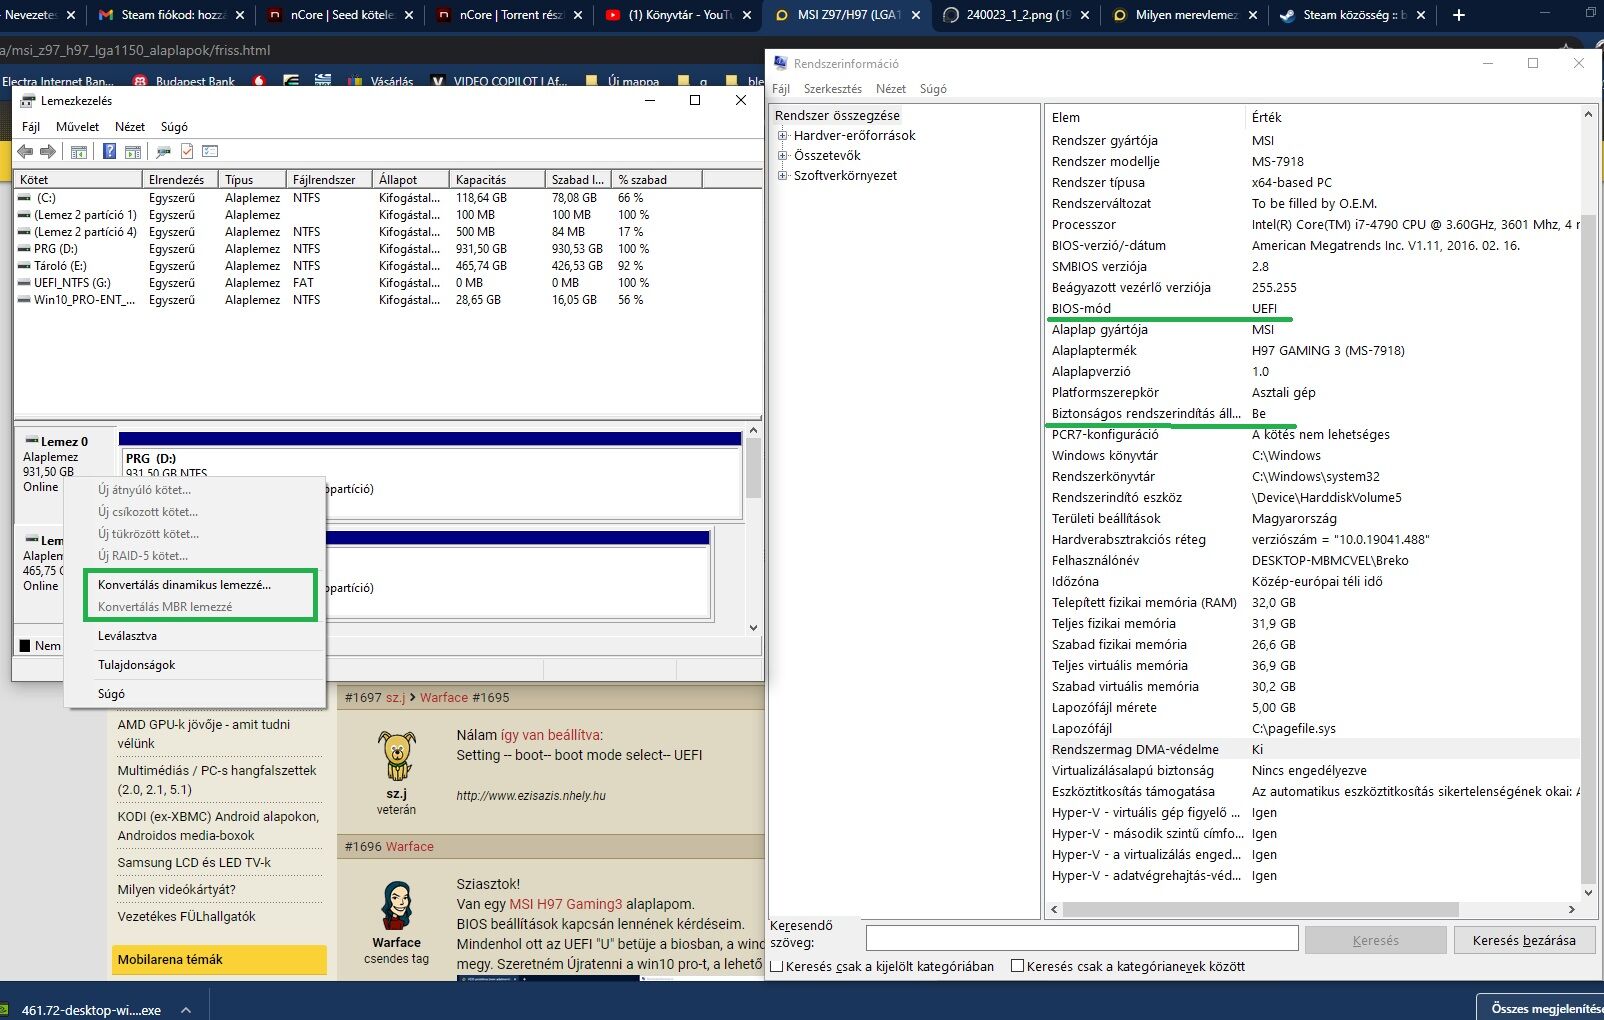The height and width of the screenshot is (1020, 1604).
Task: Close the YouTube Könyvtár browser tab
Action: tap(747, 15)
